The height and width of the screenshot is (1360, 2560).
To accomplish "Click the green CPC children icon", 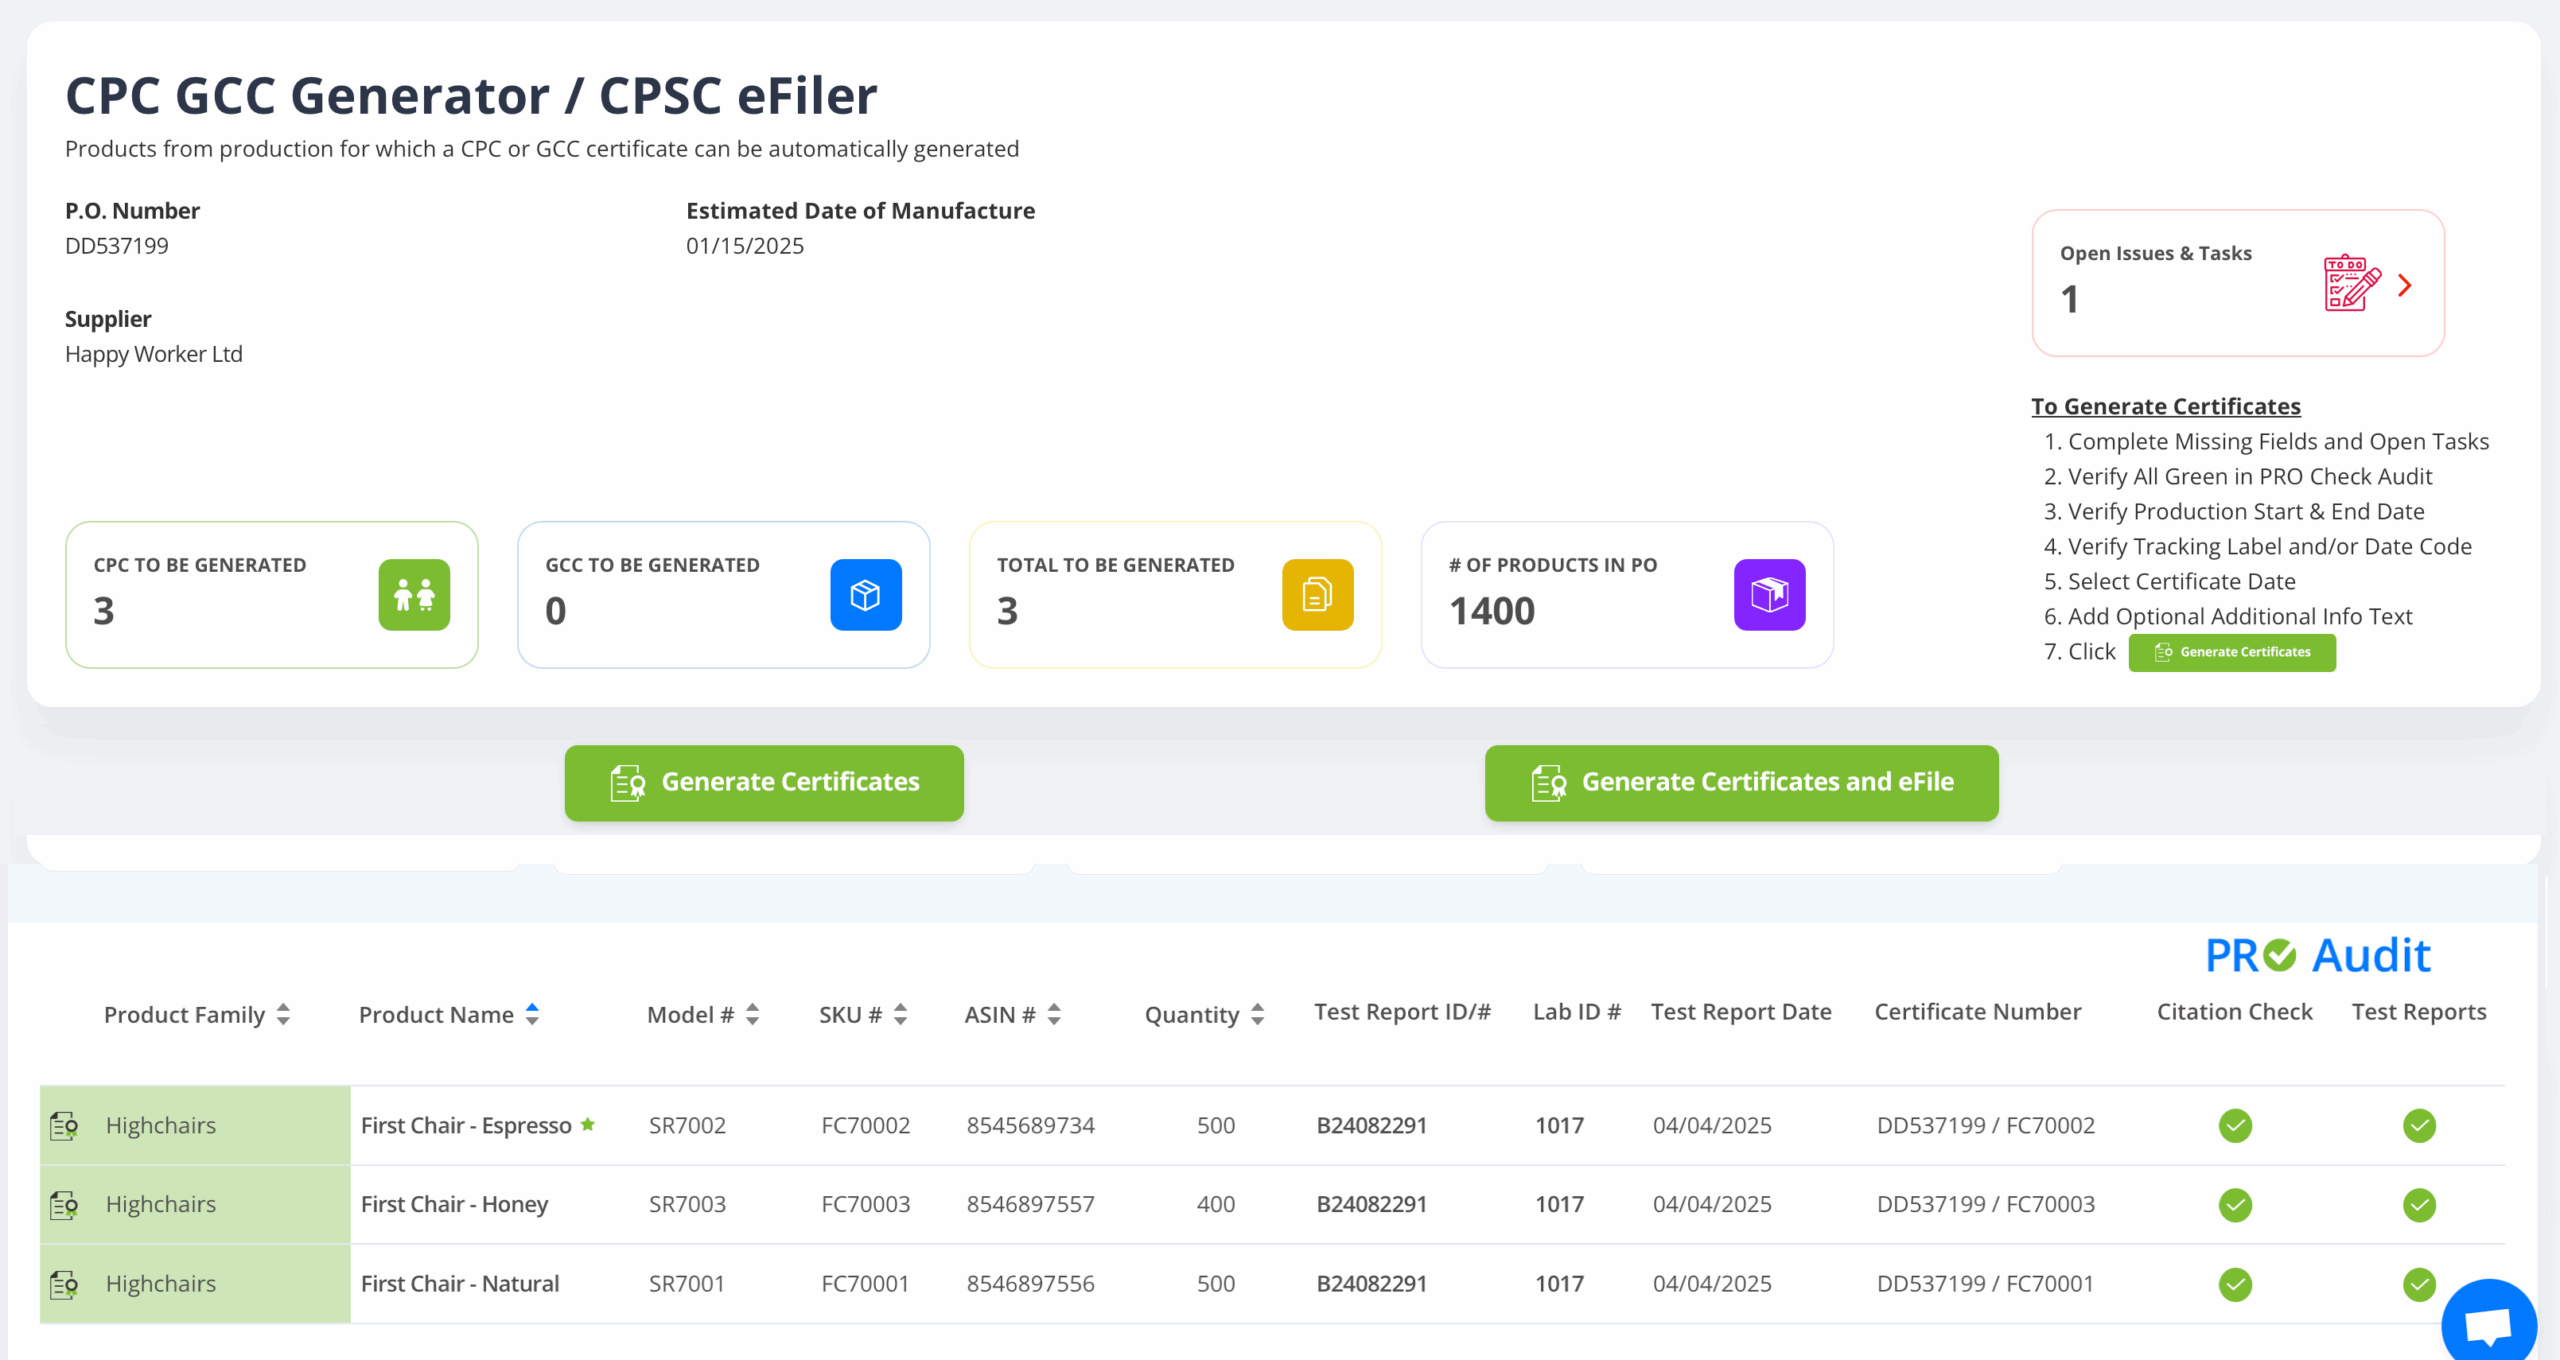I will coord(414,595).
